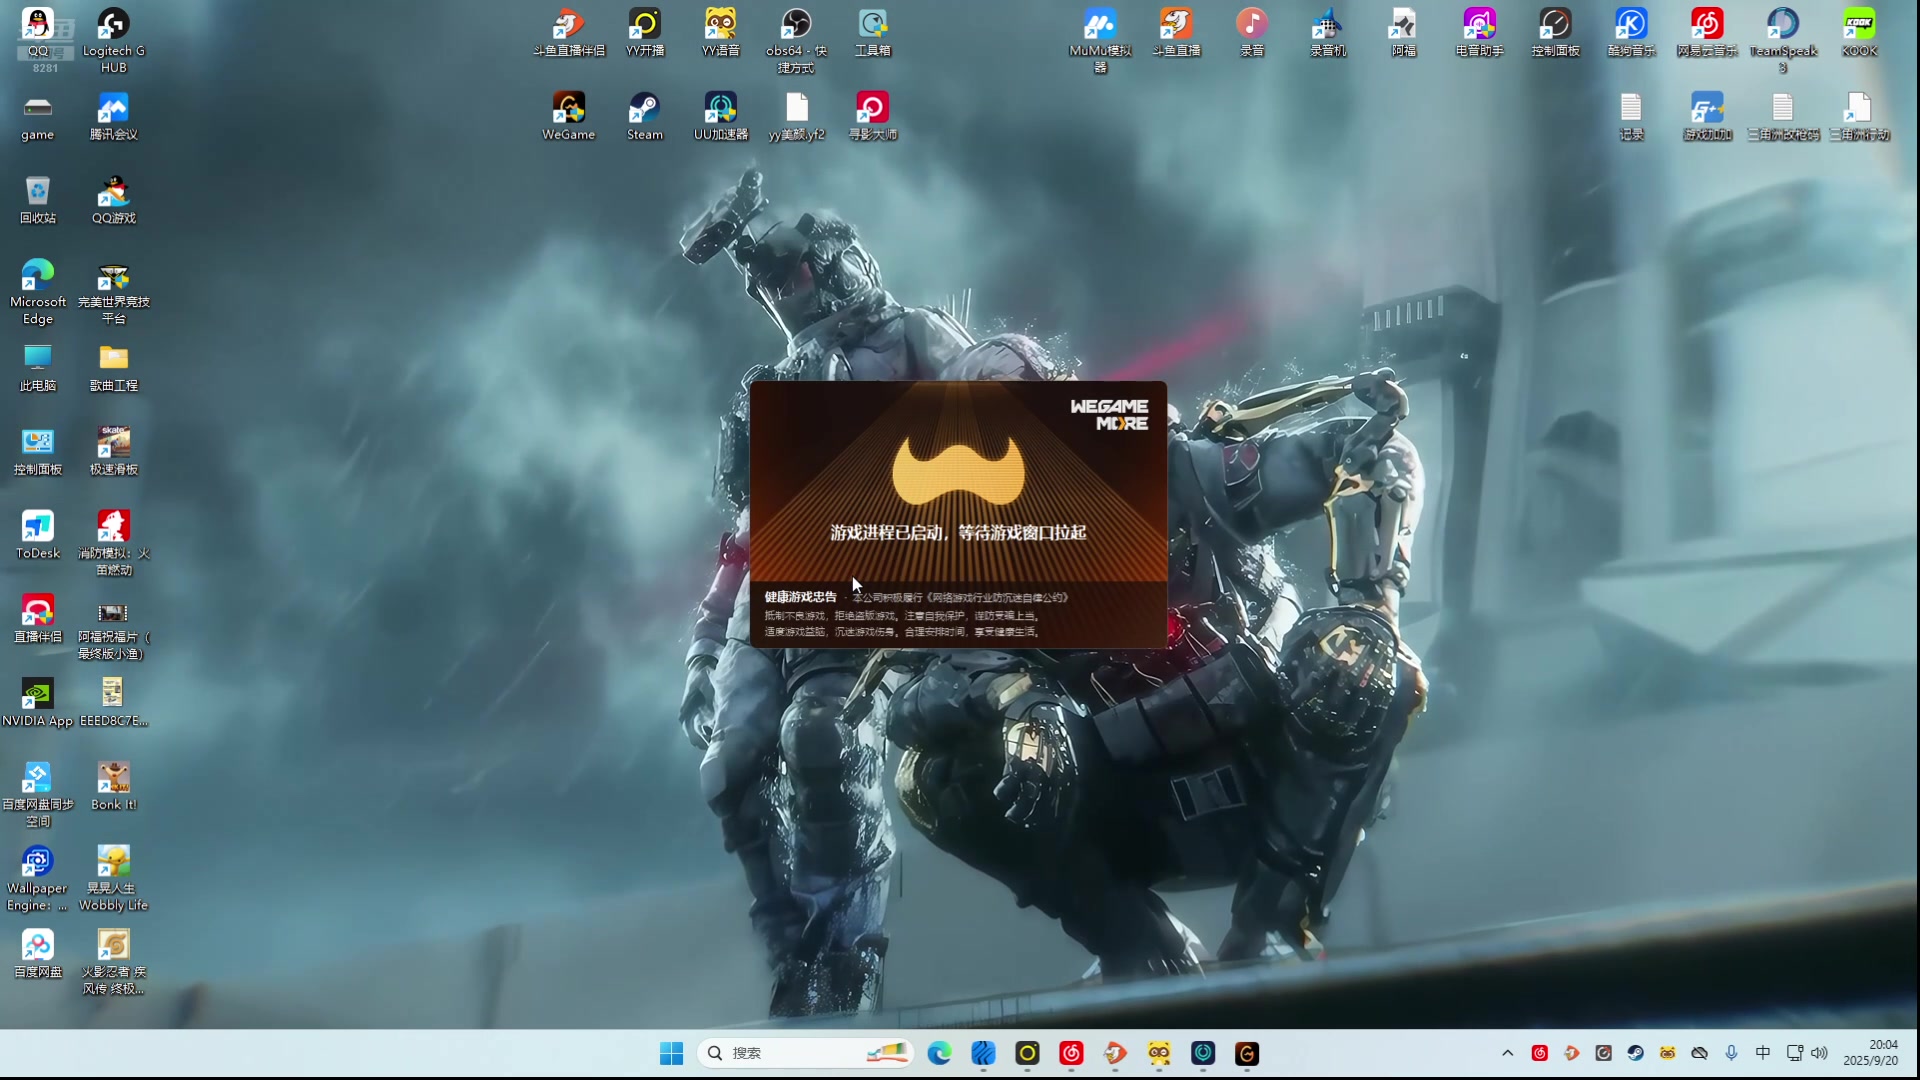Click the microphone tray icon
Screen dimensions: 1920x1080
[1731, 1053]
